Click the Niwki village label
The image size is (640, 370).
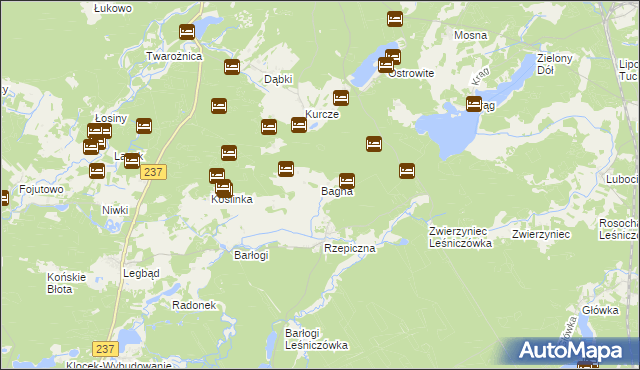(x=115, y=210)
